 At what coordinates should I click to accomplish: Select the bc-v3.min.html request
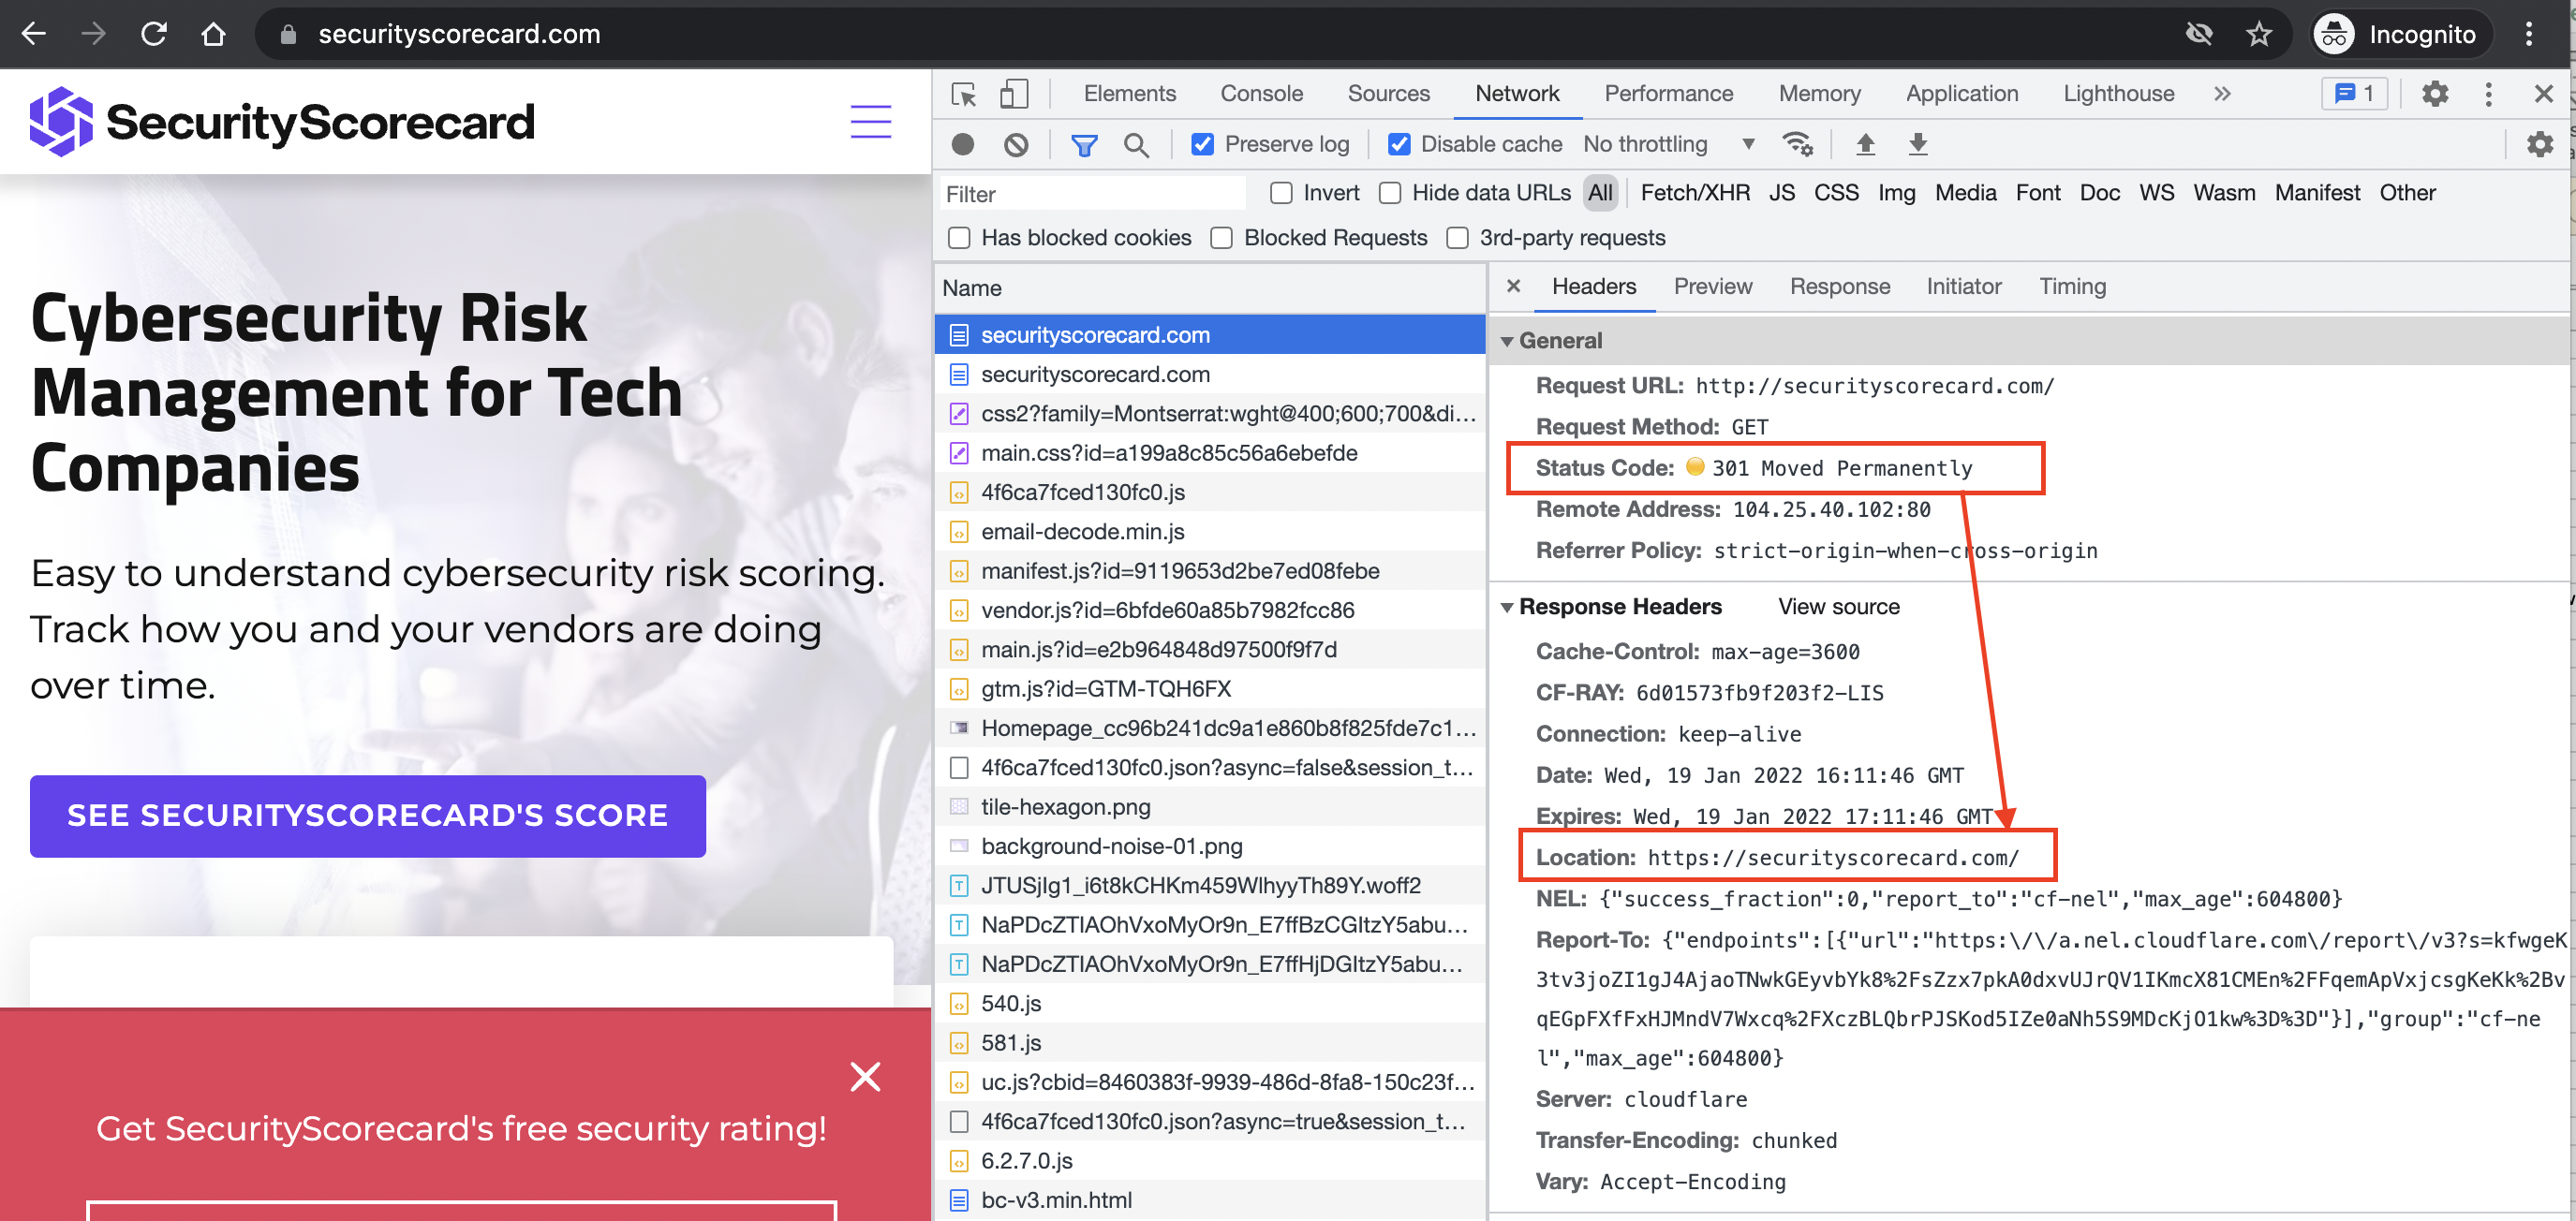click(x=1210, y=1199)
